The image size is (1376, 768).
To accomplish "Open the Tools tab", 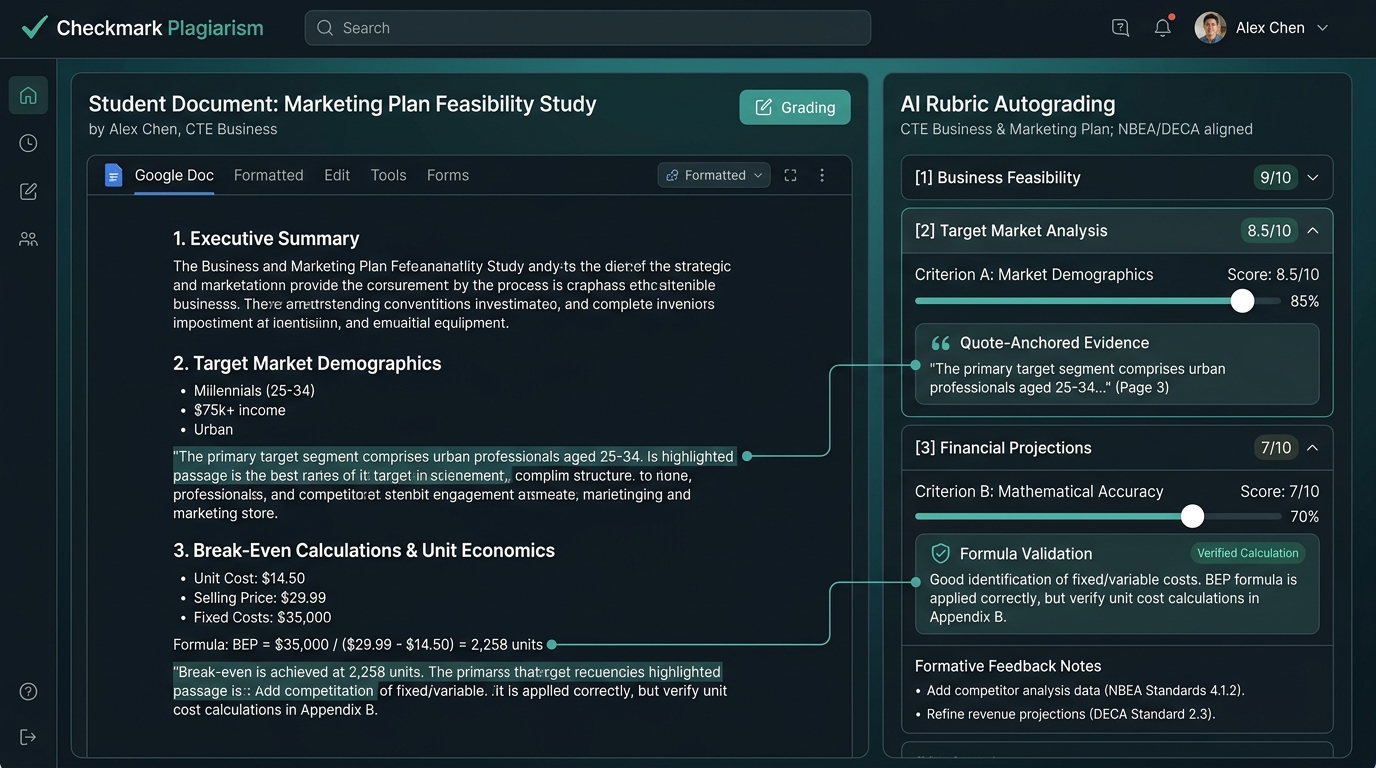I will 388,175.
